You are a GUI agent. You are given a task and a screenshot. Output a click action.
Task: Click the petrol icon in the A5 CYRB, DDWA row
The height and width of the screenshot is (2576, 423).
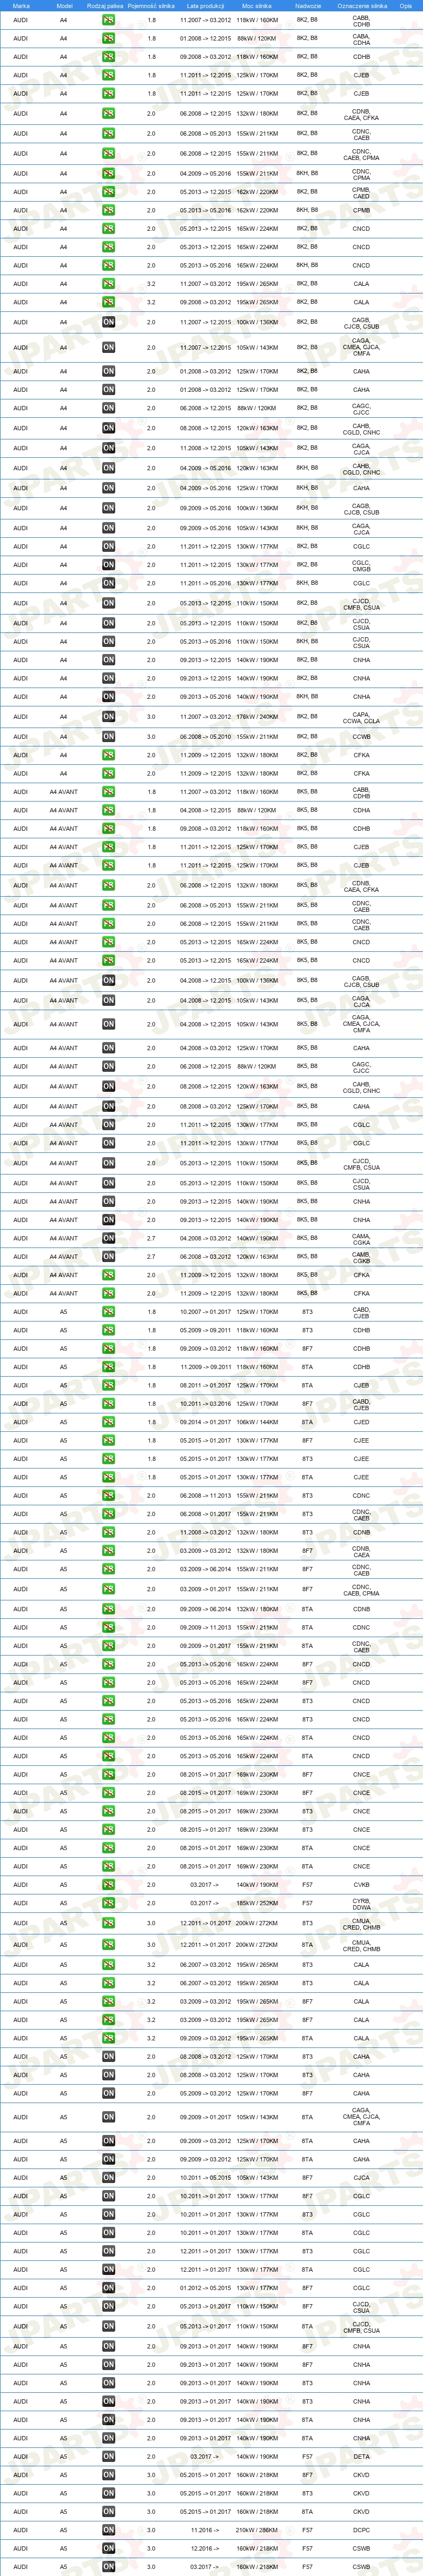pos(108,1903)
